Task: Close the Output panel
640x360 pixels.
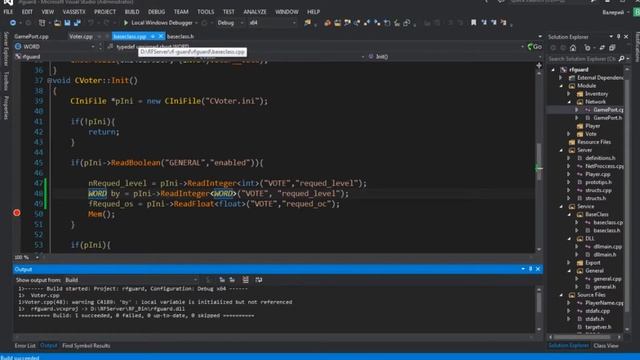Action: (x=538, y=269)
